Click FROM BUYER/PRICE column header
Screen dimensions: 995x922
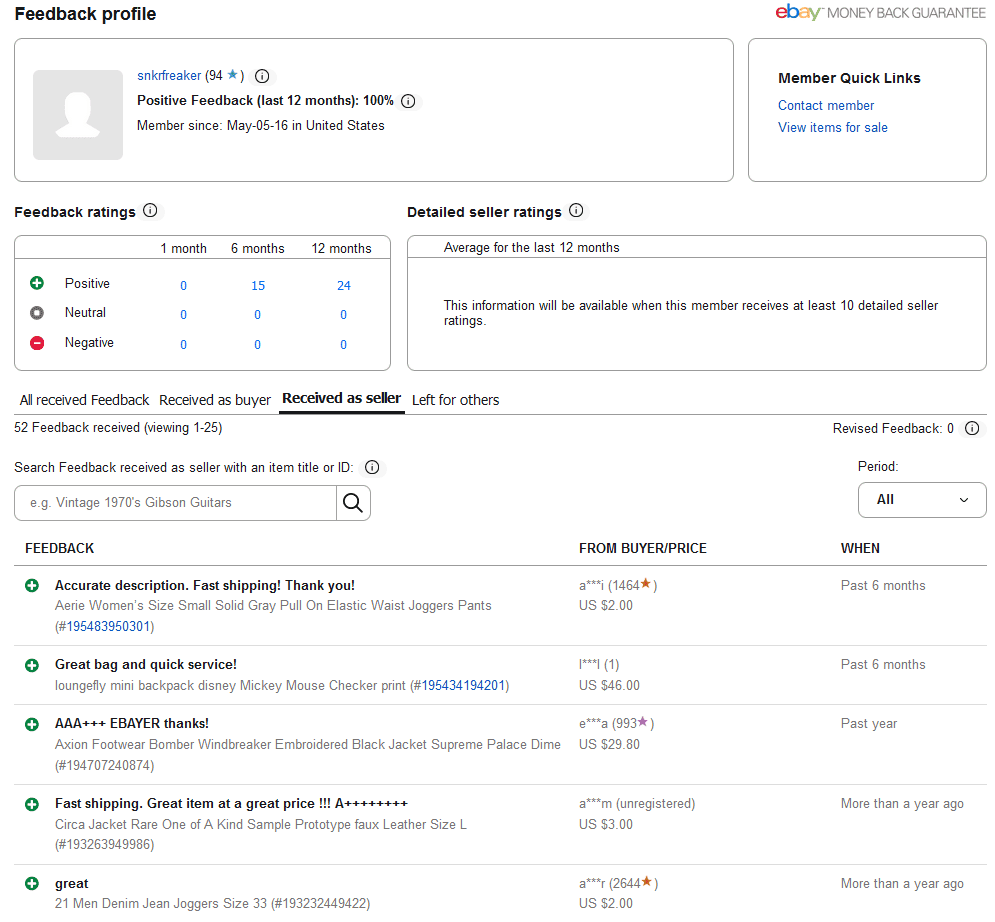pos(643,548)
